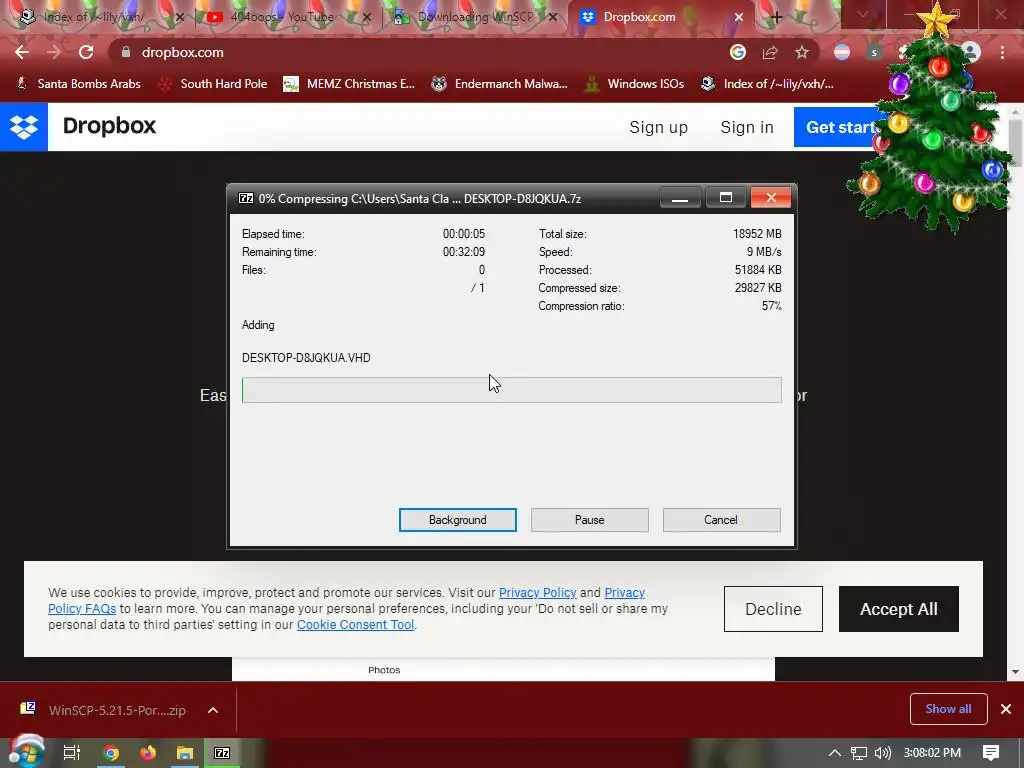
Task: Open the Cookie Consent Tool link
Action: [x=355, y=624]
